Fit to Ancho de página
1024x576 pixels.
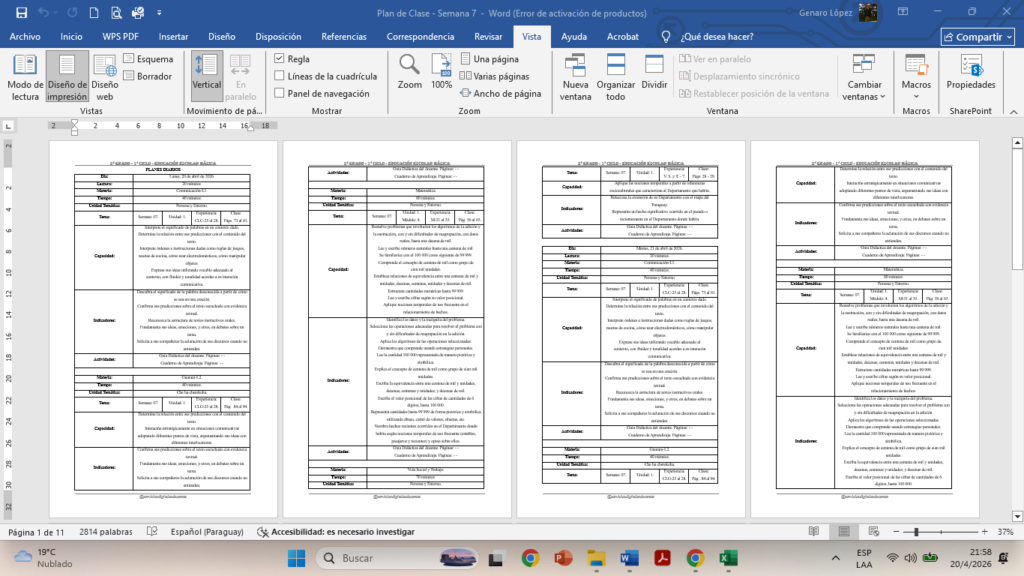pyautogui.click(x=500, y=93)
